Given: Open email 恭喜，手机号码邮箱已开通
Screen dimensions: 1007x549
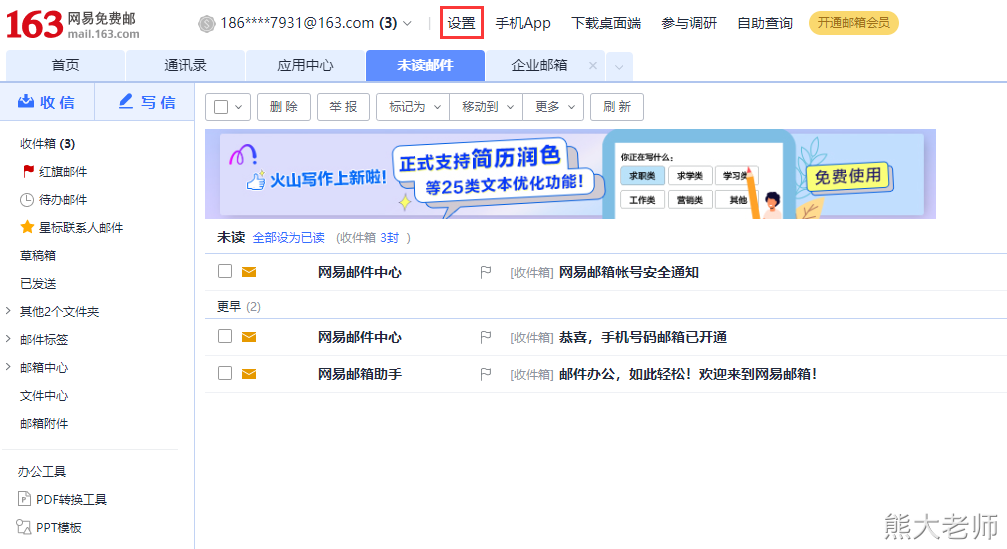Looking at the screenshot, I should 643,337.
